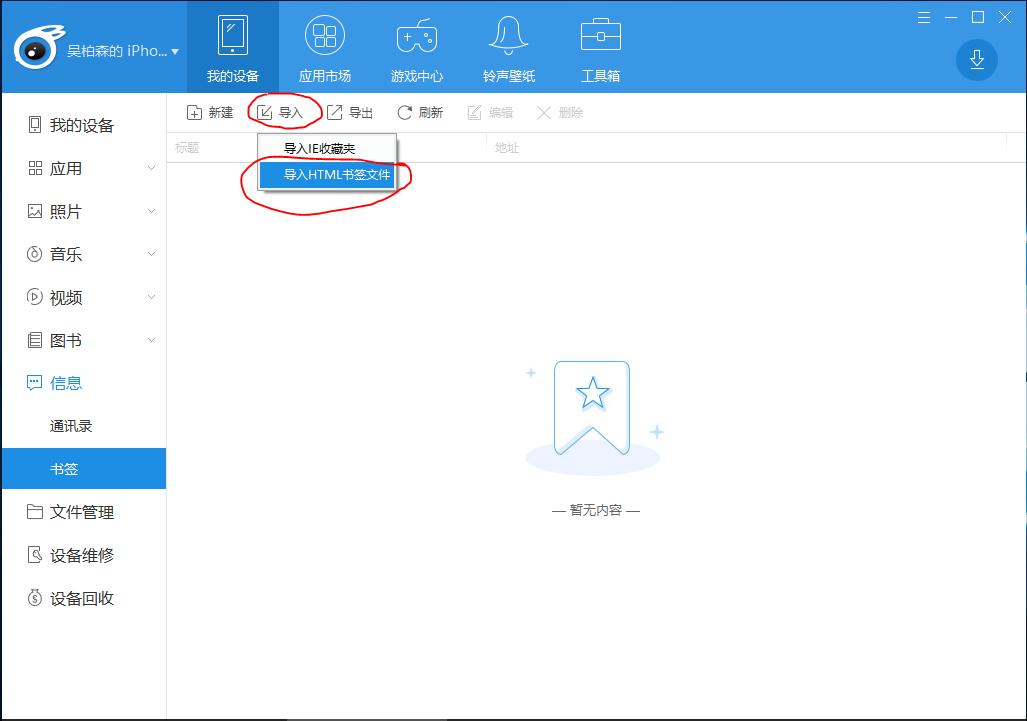Click the 刷新 refresh toolbar button
The height and width of the screenshot is (721, 1027).
point(420,113)
